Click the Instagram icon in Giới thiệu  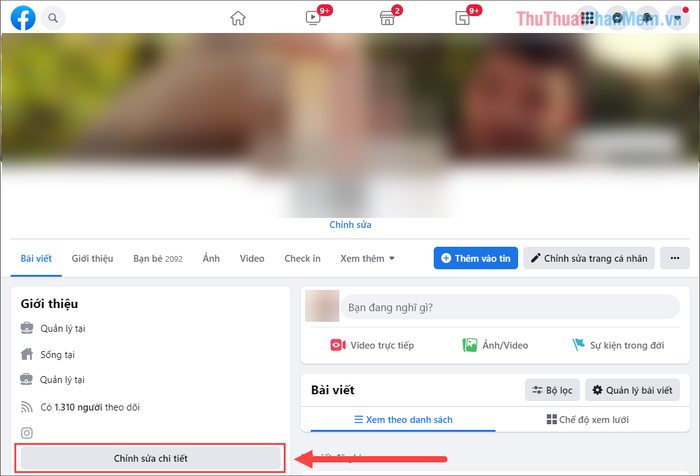[27, 433]
